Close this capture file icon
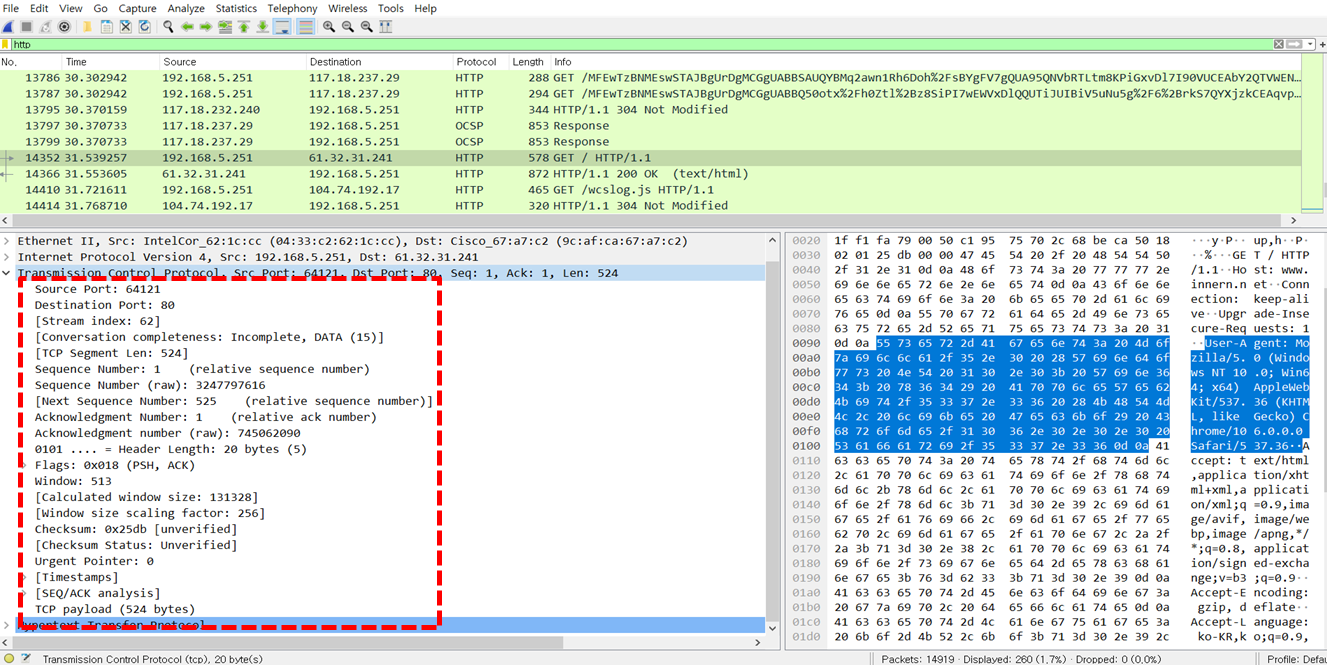The width and height of the screenshot is (1327, 665). 125,27
